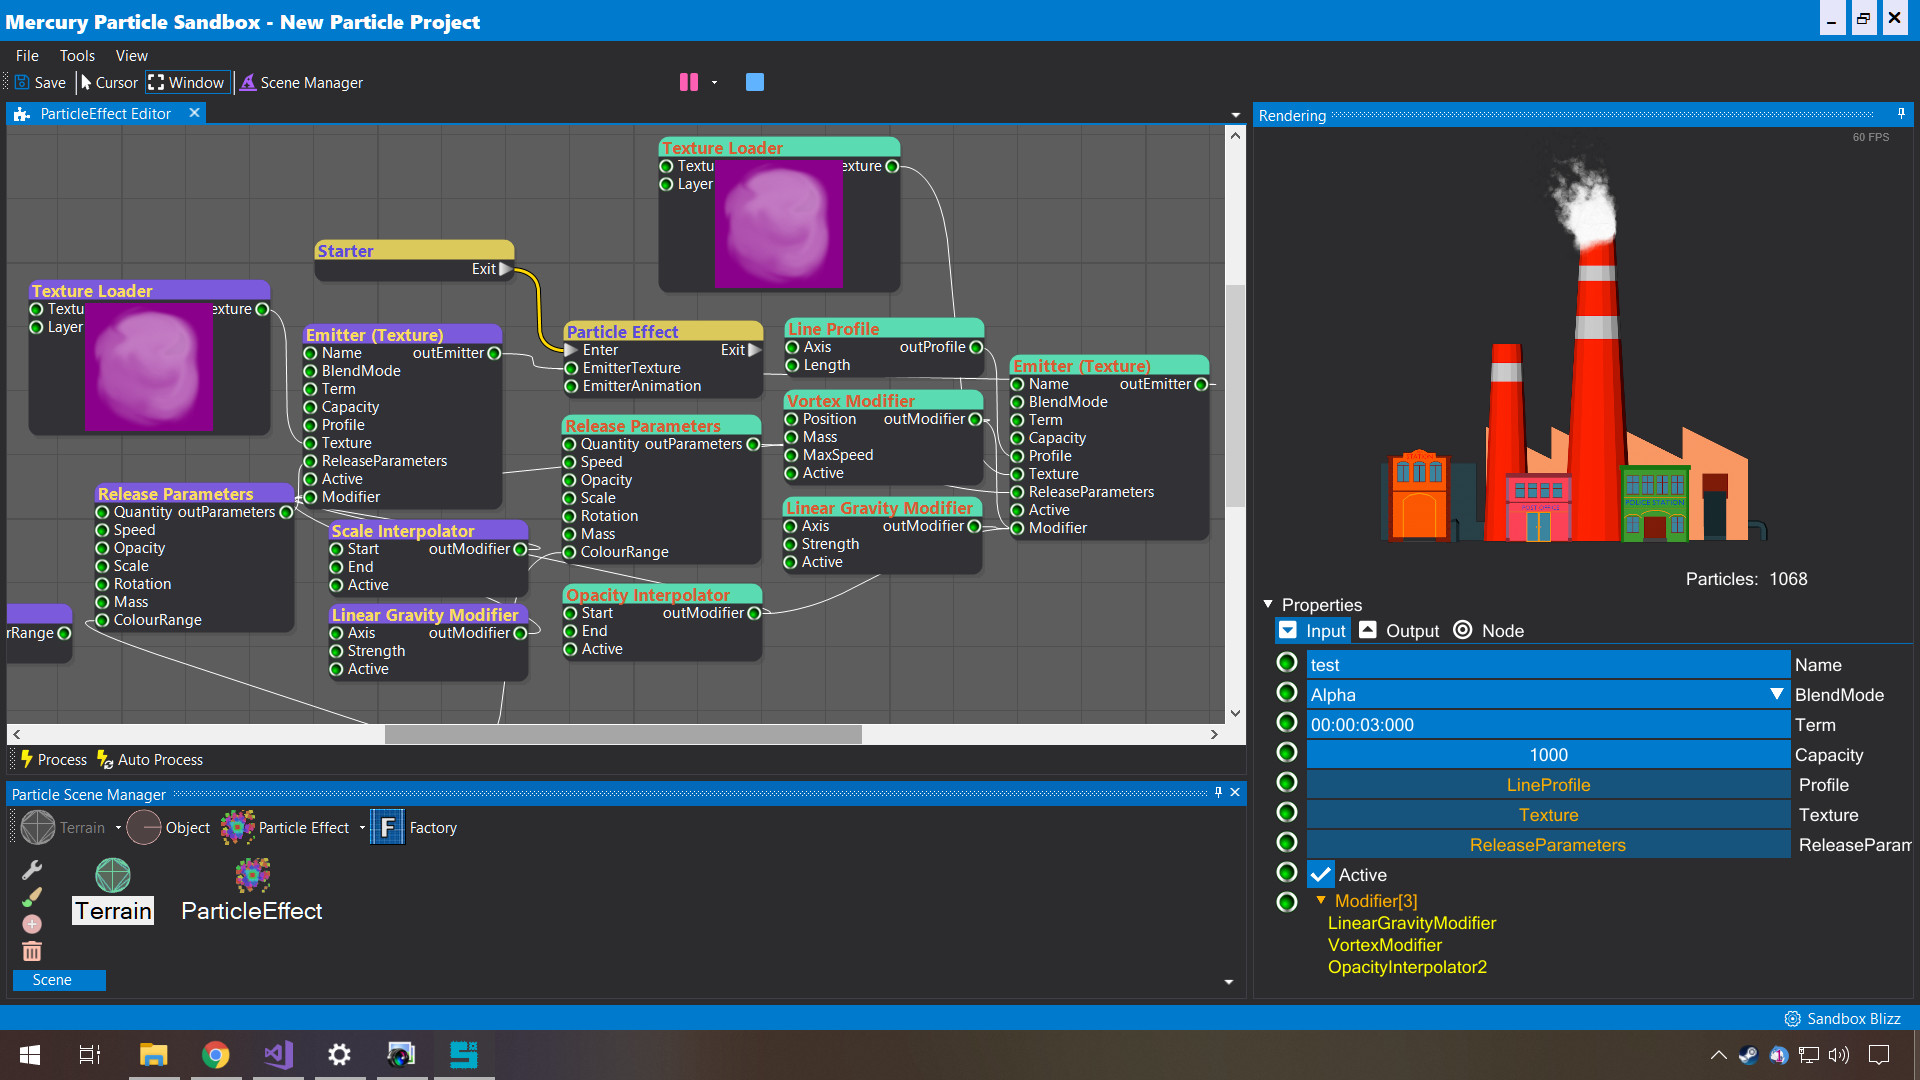Screen dimensions: 1920x1080
Task: Open the Scene Manager
Action: click(301, 82)
